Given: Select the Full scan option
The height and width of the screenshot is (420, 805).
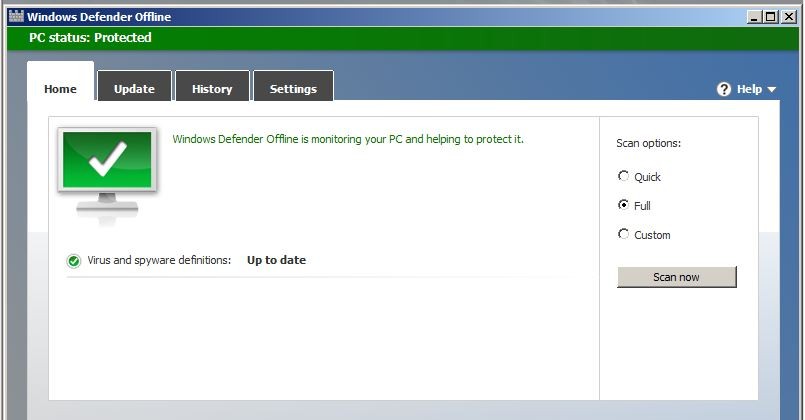Looking at the screenshot, I should point(623,205).
